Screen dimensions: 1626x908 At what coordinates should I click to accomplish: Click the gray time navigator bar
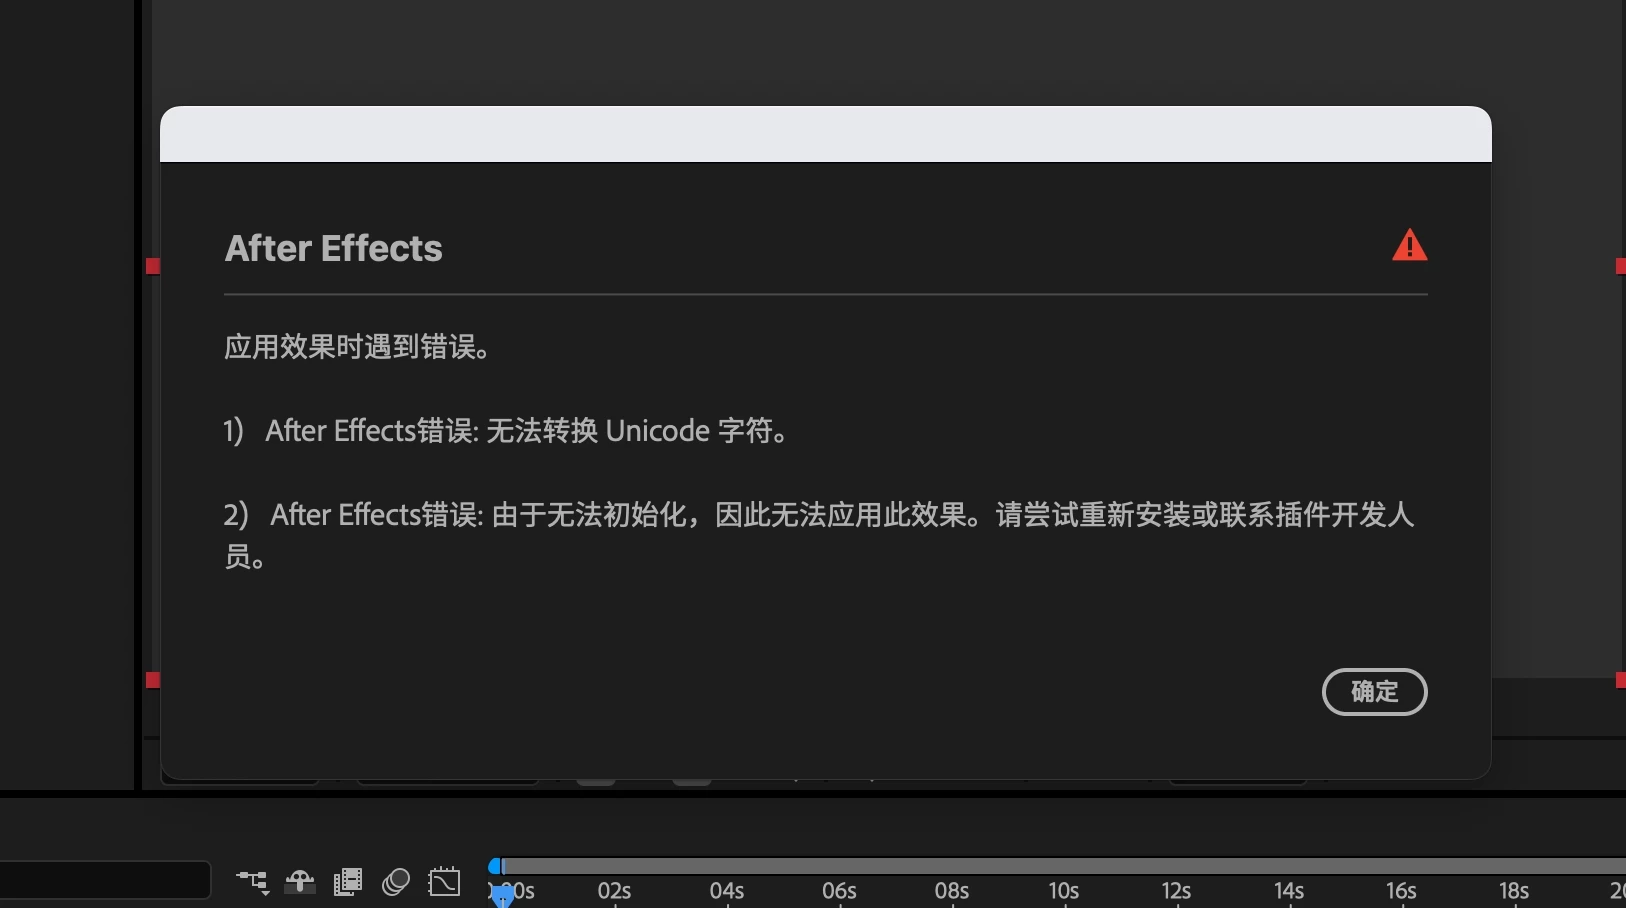(1065, 866)
